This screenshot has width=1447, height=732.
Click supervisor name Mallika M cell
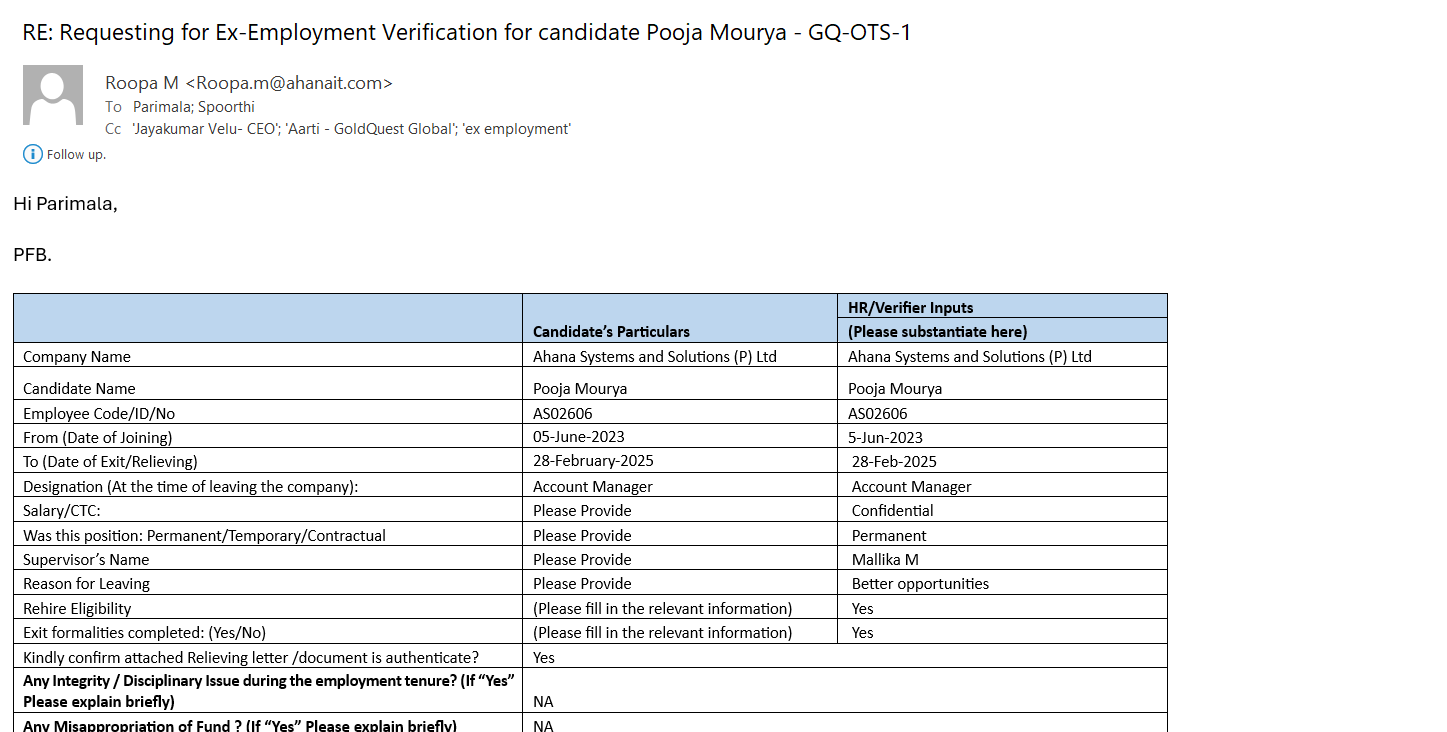coord(885,559)
